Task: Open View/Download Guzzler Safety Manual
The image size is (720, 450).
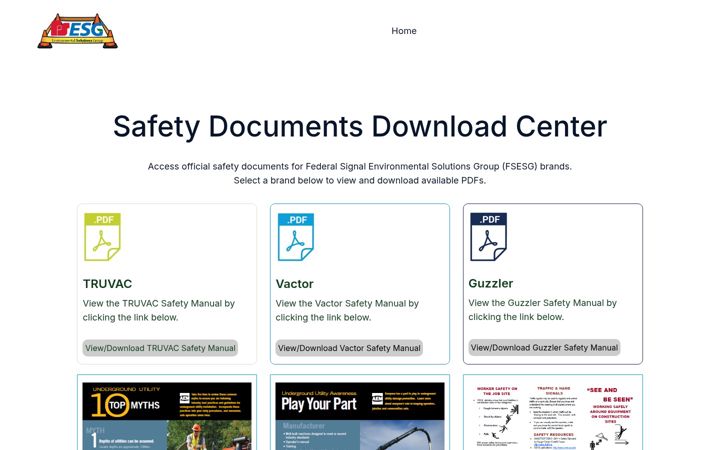Action: click(x=544, y=348)
